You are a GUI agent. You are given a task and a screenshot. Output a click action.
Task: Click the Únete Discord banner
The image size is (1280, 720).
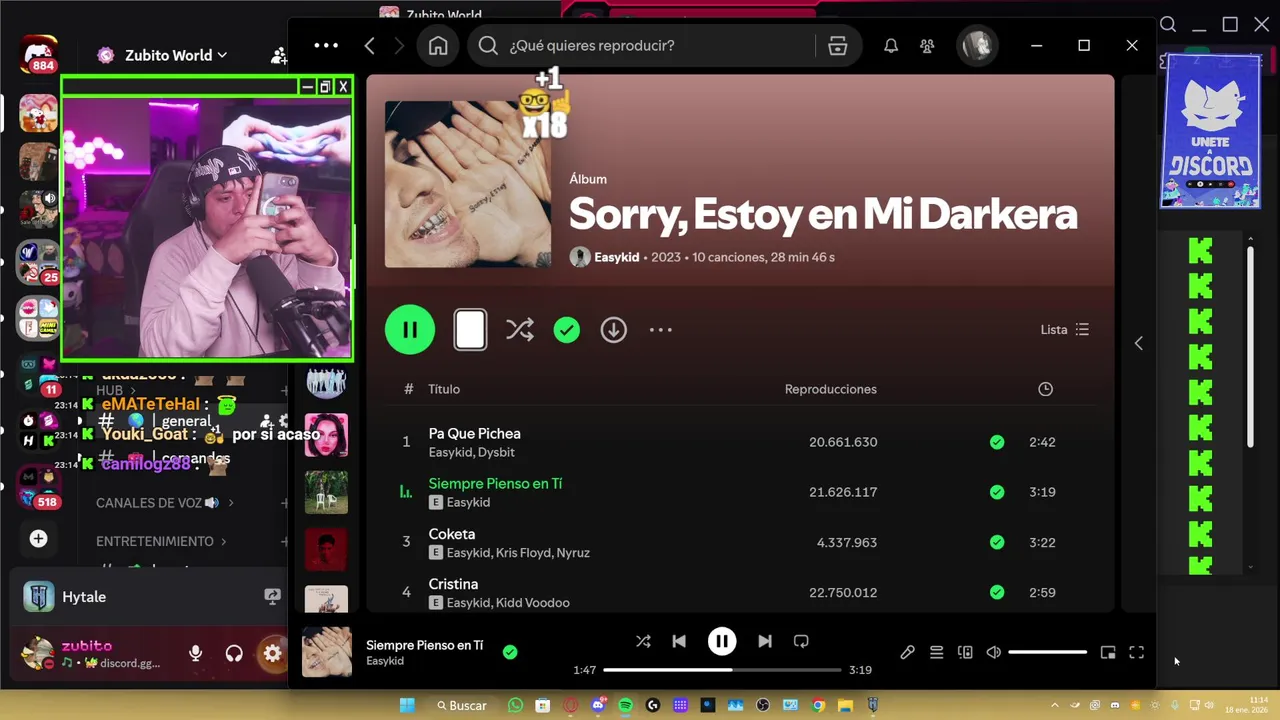[1211, 131]
